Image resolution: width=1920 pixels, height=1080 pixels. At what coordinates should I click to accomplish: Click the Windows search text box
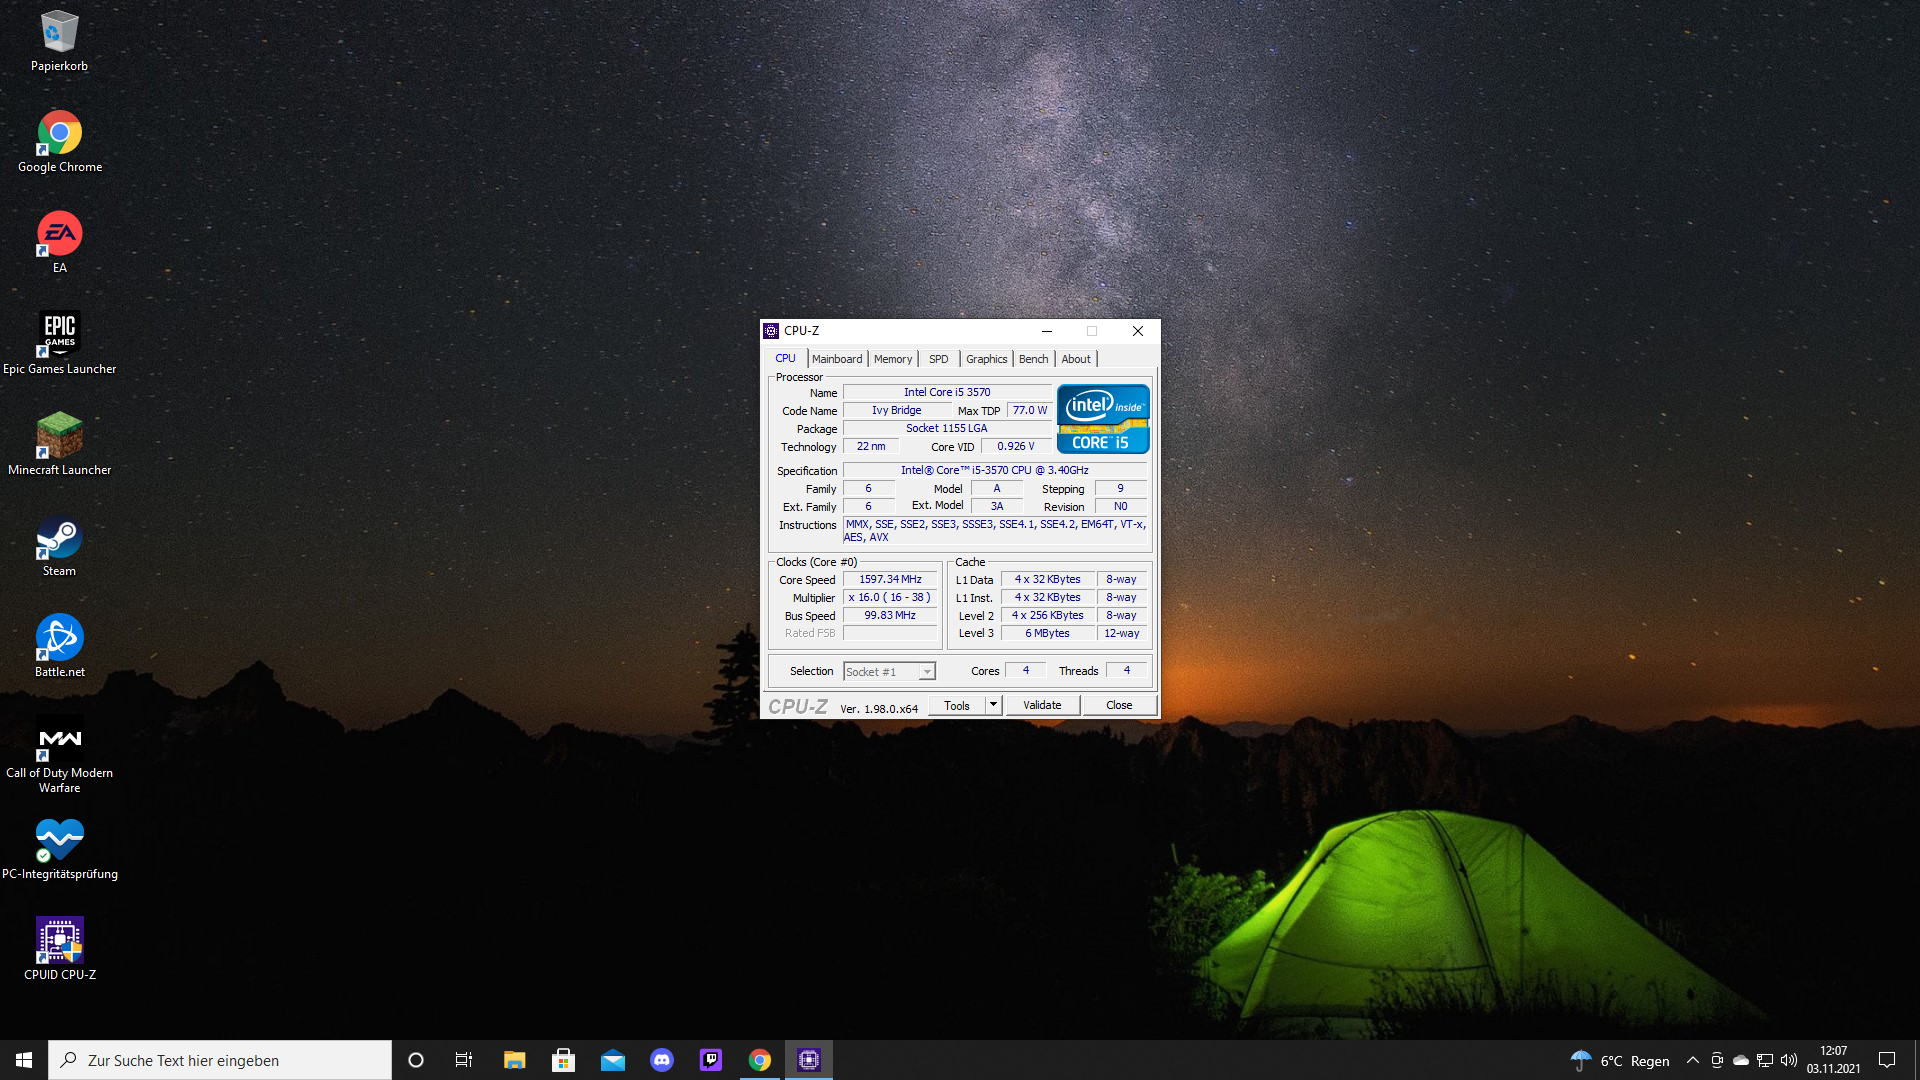point(220,1060)
